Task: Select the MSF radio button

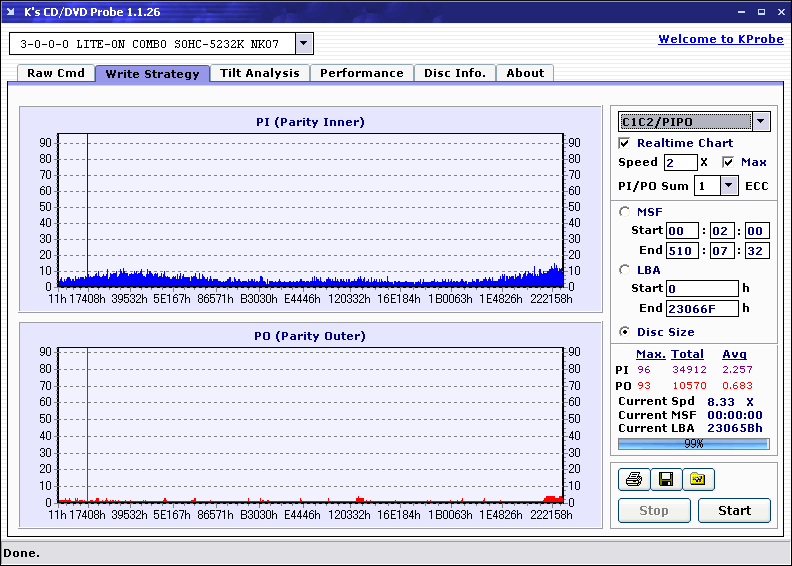Action: 625,211
